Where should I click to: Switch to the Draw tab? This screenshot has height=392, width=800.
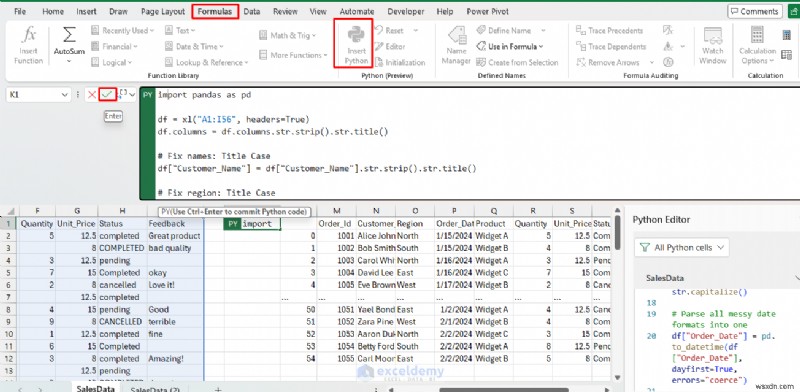[x=118, y=11]
